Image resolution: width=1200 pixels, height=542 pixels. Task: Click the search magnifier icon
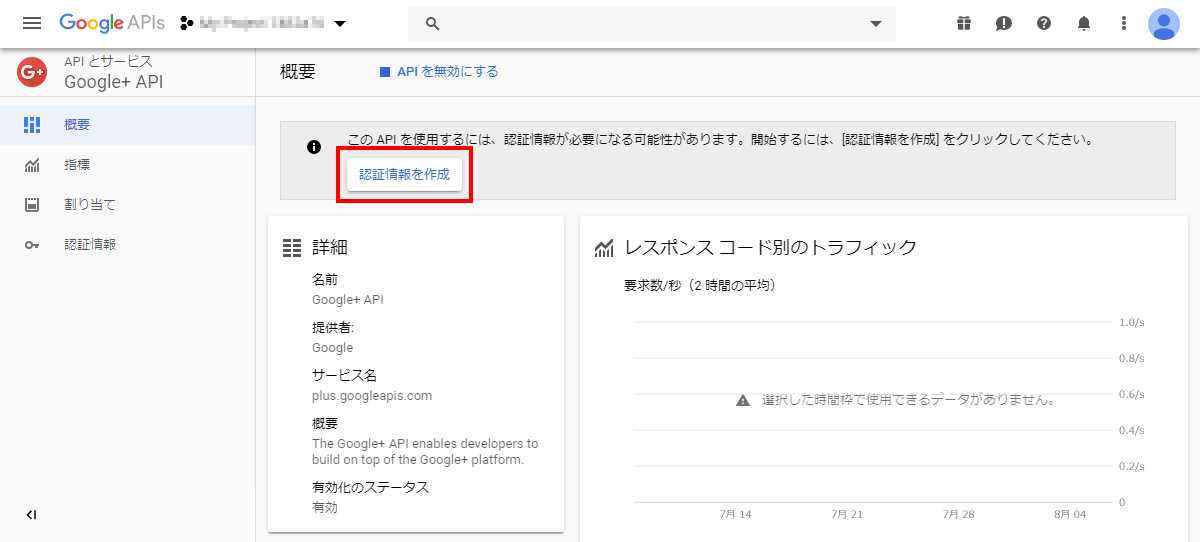pyautogui.click(x=433, y=24)
